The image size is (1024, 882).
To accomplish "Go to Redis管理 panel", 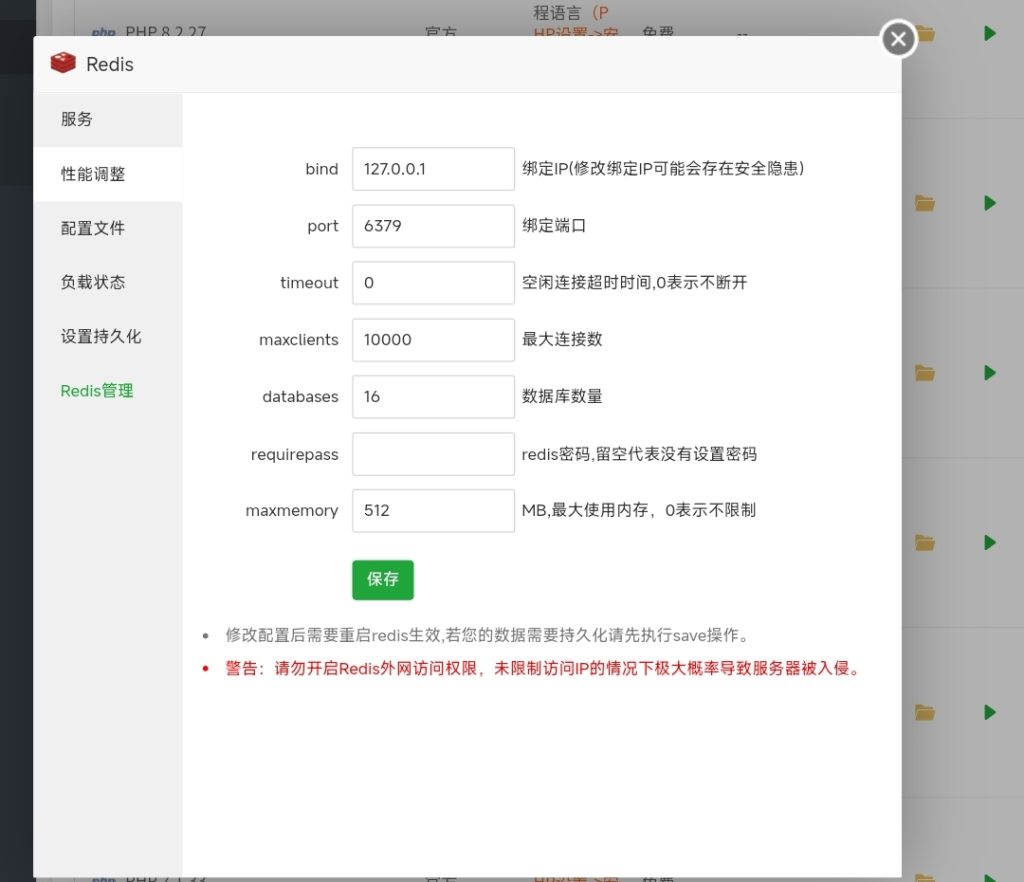I will 96,390.
